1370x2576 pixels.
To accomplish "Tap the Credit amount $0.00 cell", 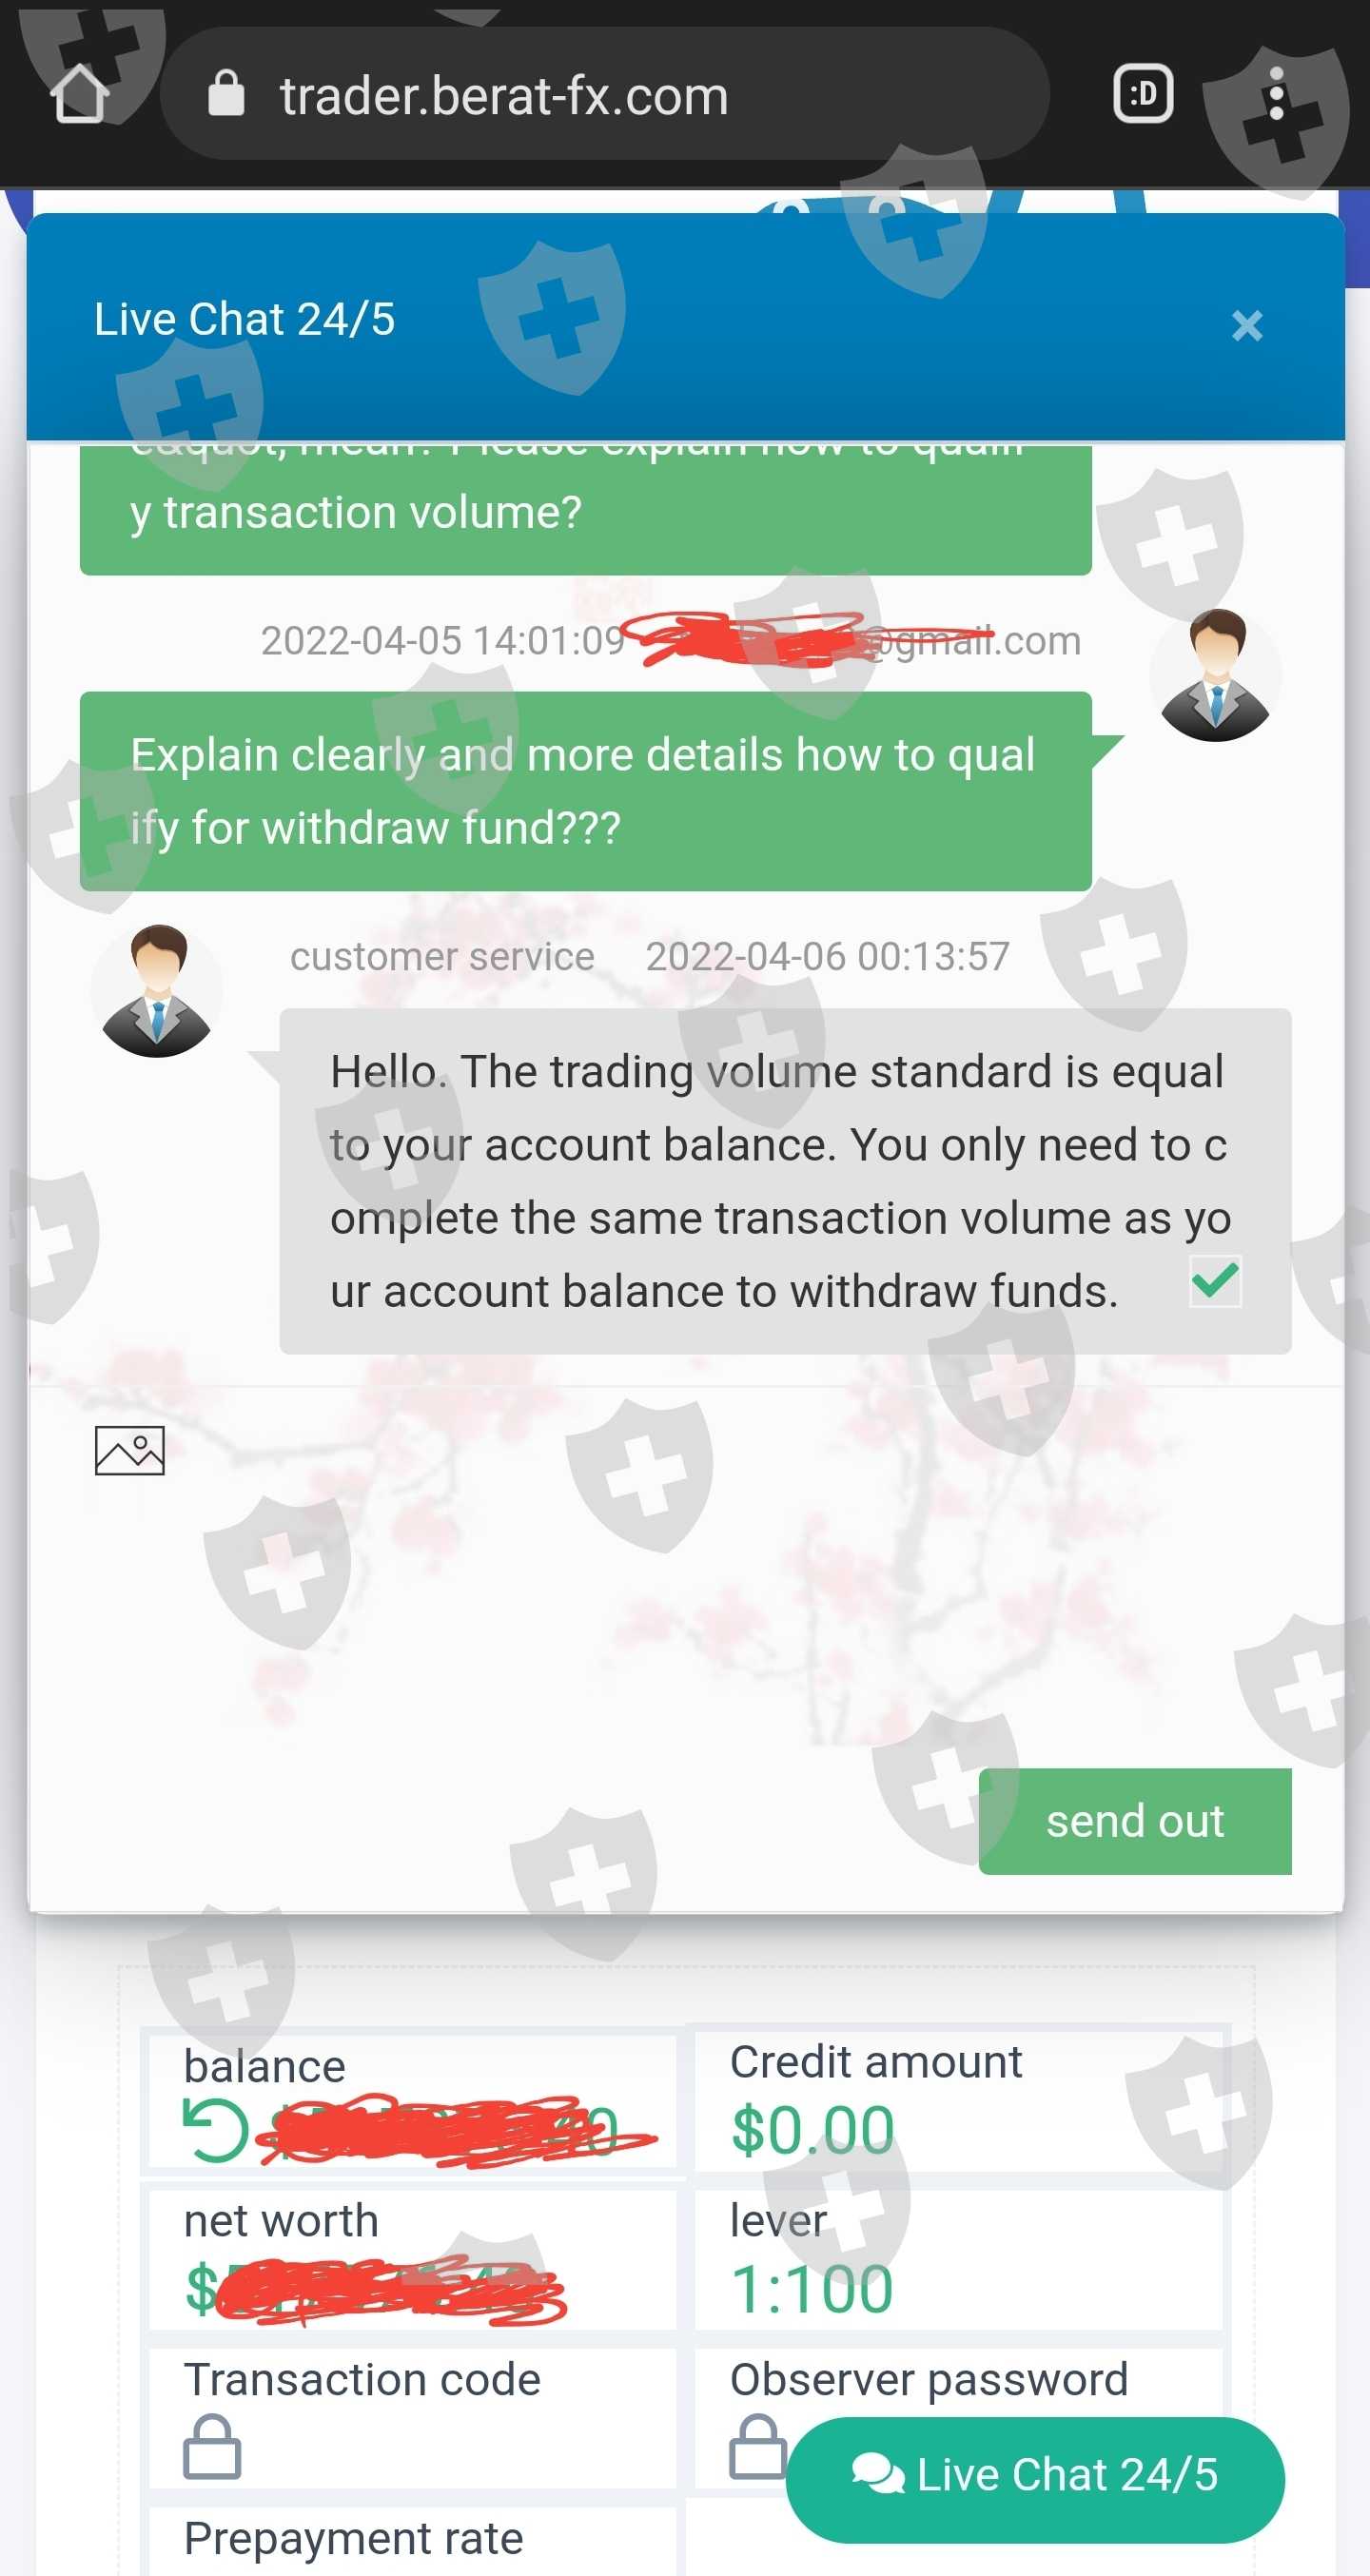I will pos(959,2100).
